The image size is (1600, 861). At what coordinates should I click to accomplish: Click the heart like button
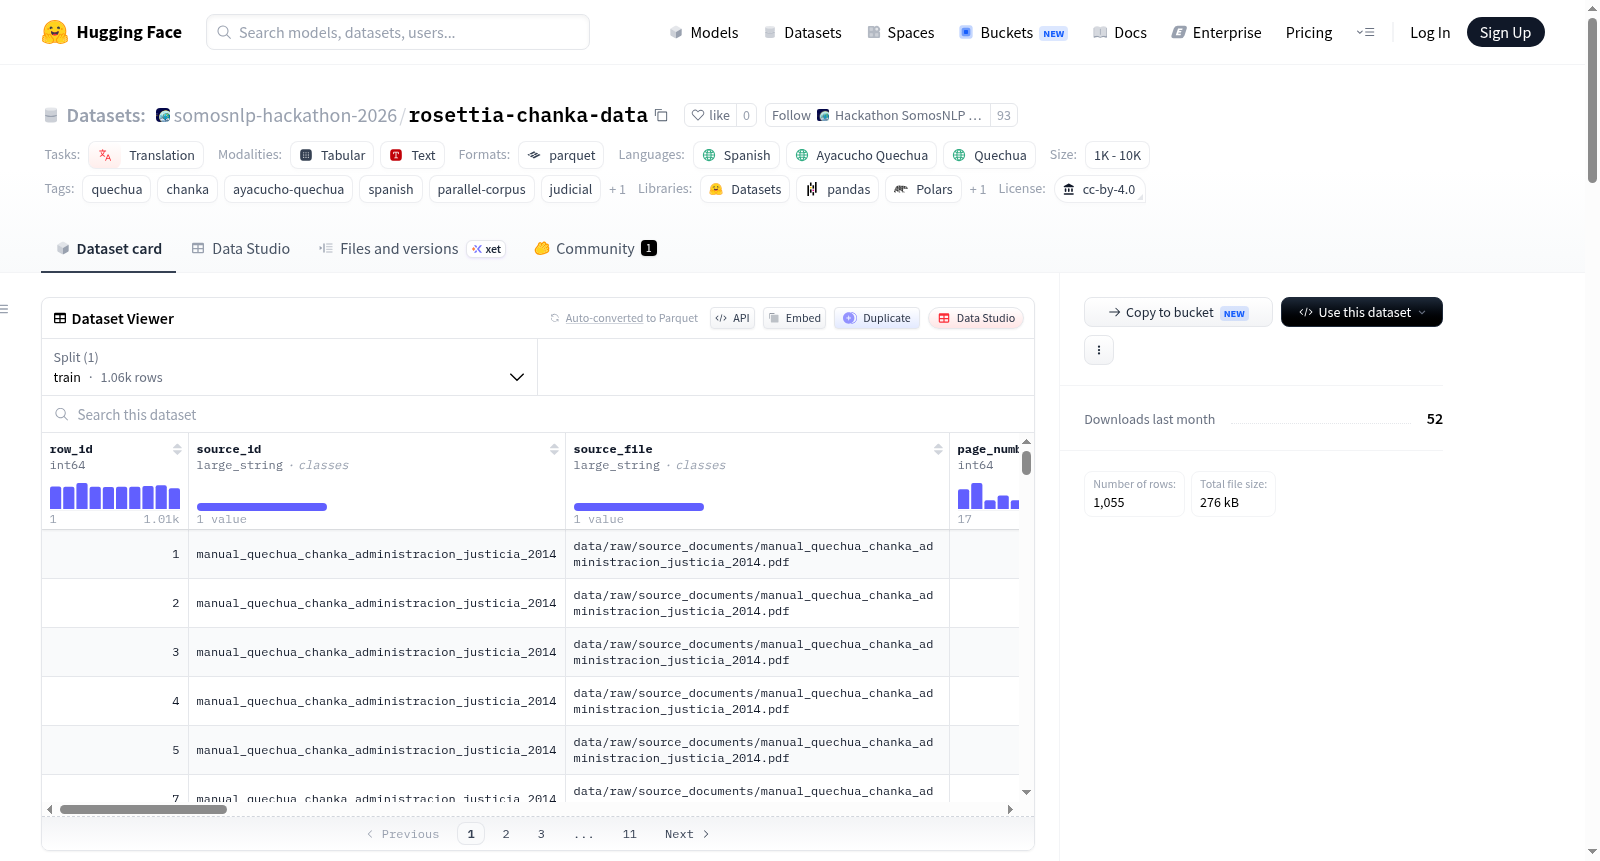click(710, 115)
